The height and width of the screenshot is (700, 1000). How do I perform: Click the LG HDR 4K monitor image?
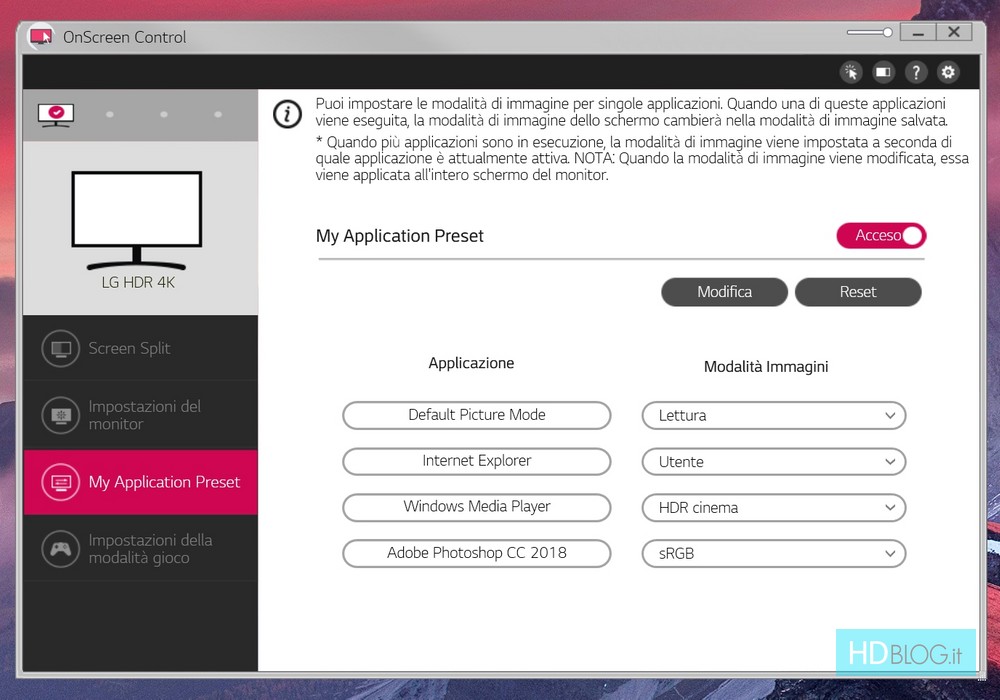point(136,220)
